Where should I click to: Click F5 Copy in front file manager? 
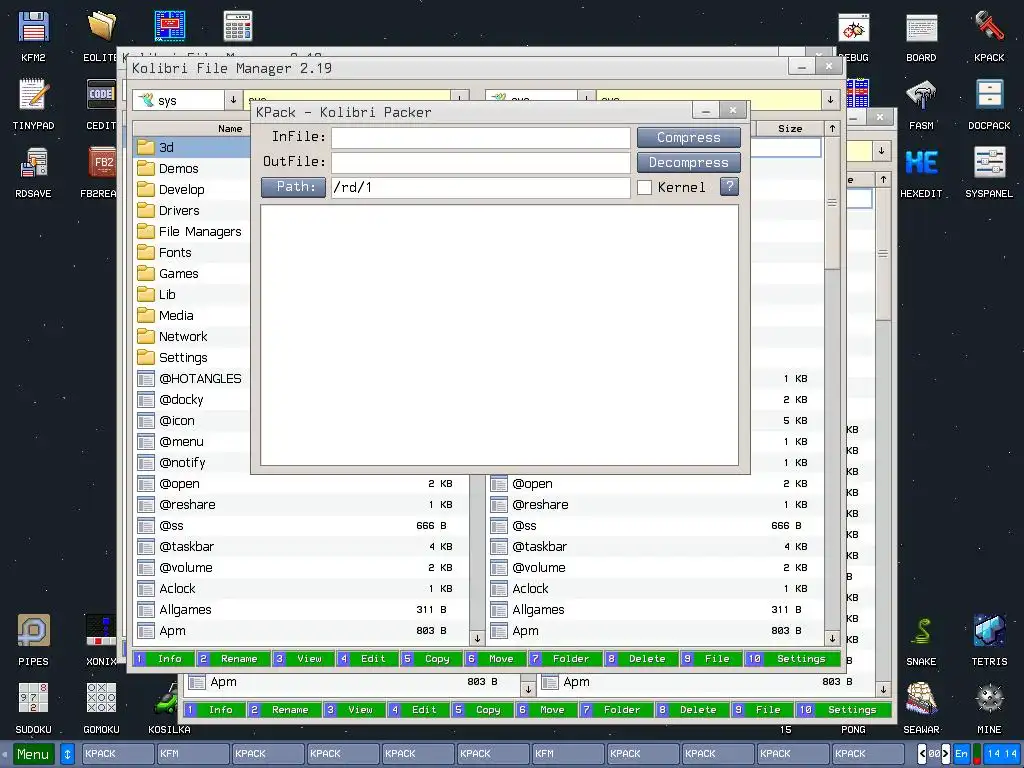click(431, 658)
